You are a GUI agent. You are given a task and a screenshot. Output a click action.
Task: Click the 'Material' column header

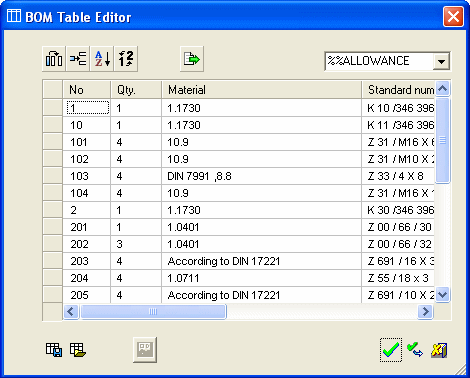click(262, 90)
